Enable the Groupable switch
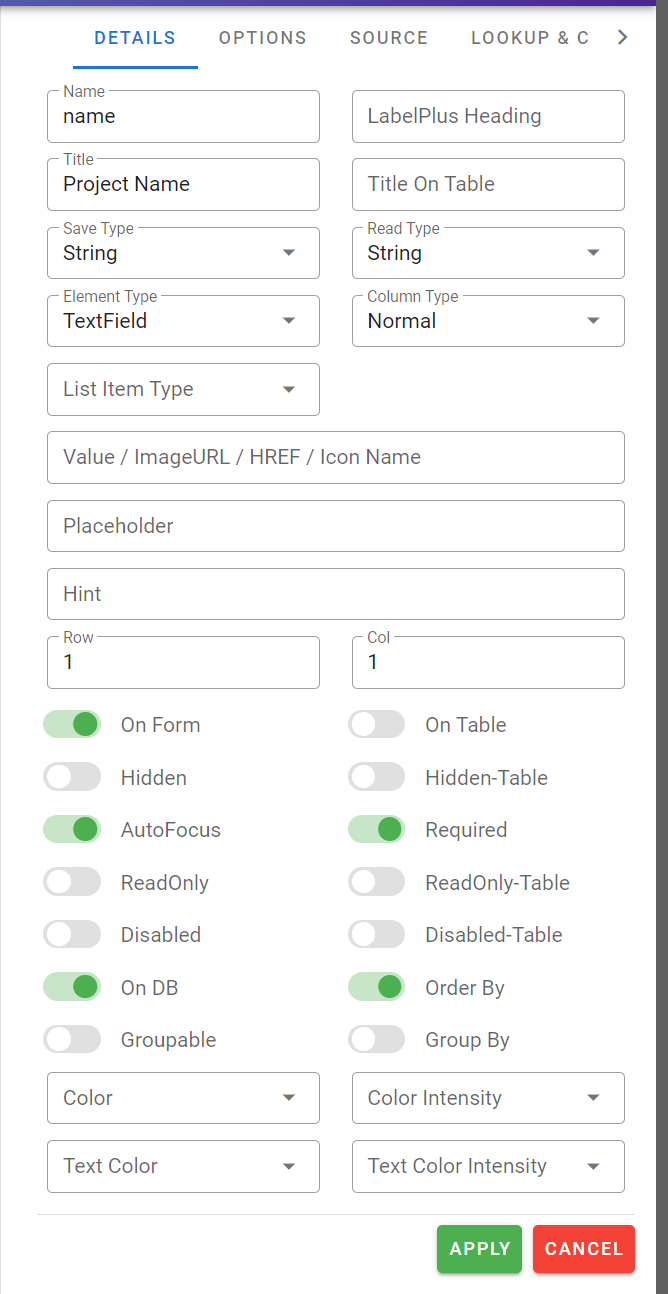This screenshot has height=1294, width=668. [x=73, y=1040]
